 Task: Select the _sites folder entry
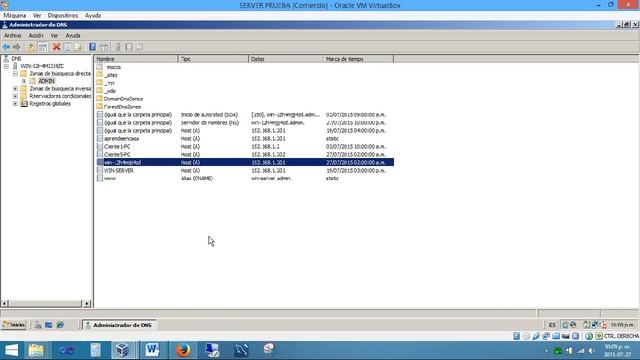(x=111, y=75)
